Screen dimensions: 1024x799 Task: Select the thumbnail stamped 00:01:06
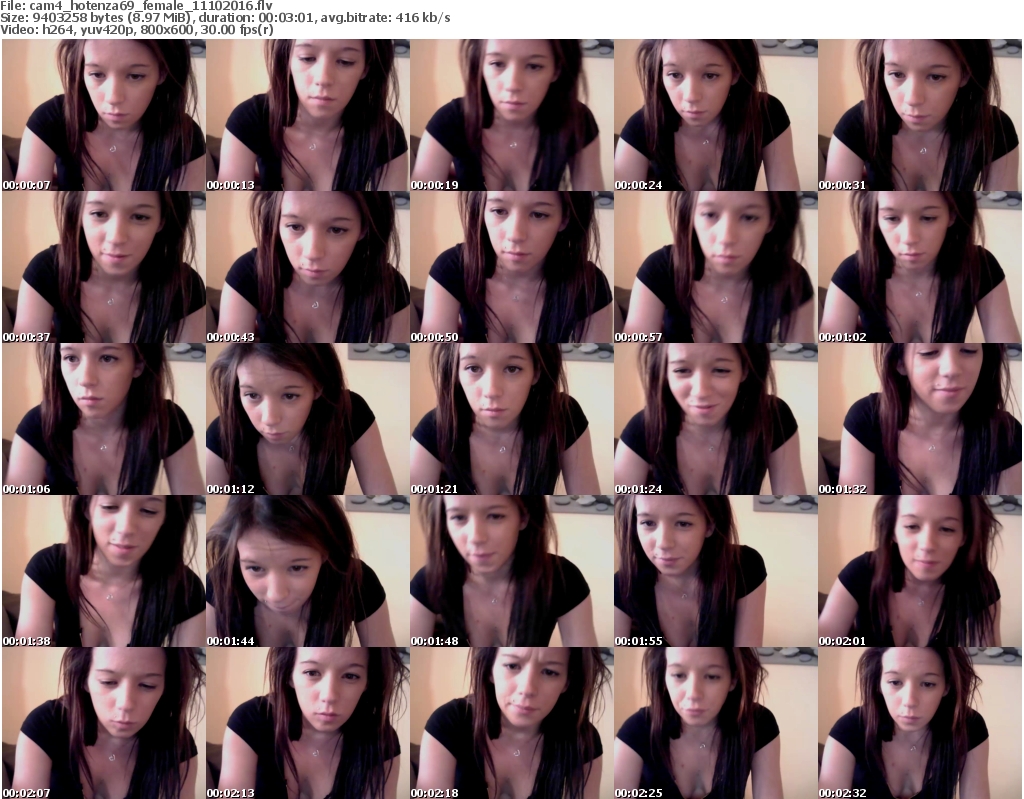pyautogui.click(x=104, y=419)
